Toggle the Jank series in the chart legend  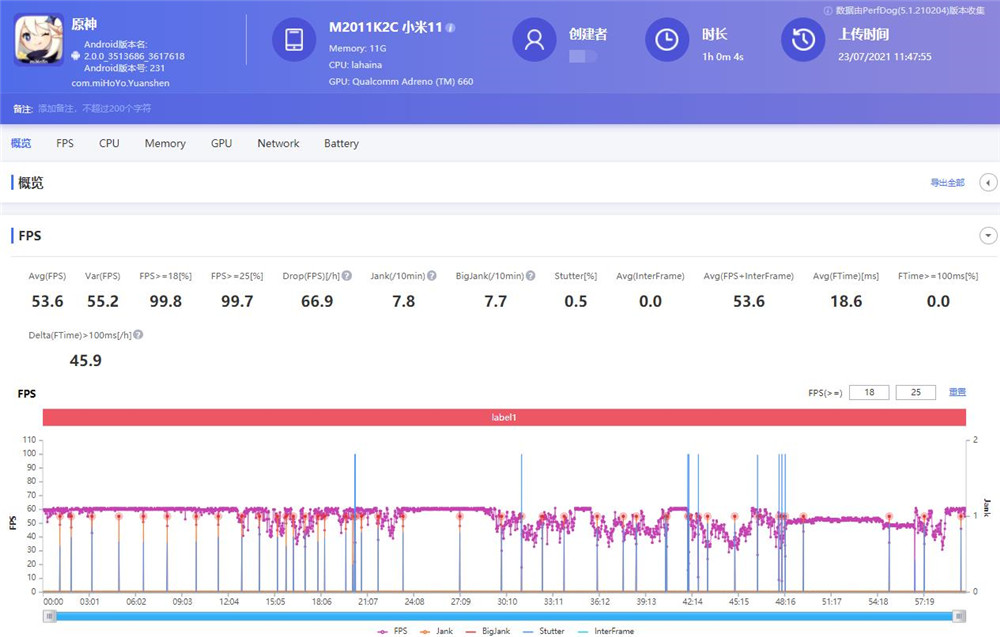[437, 631]
